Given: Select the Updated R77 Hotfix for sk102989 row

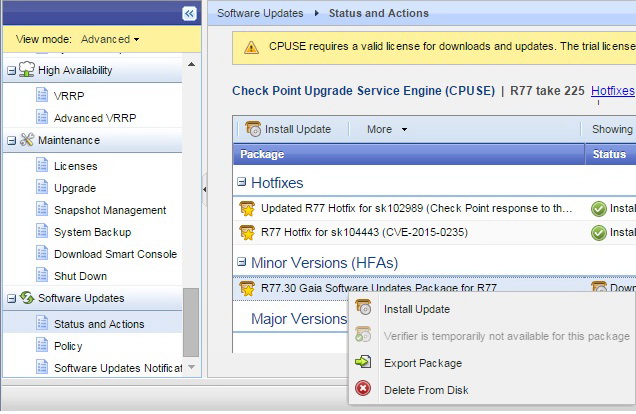Looking at the screenshot, I should 434,208.
